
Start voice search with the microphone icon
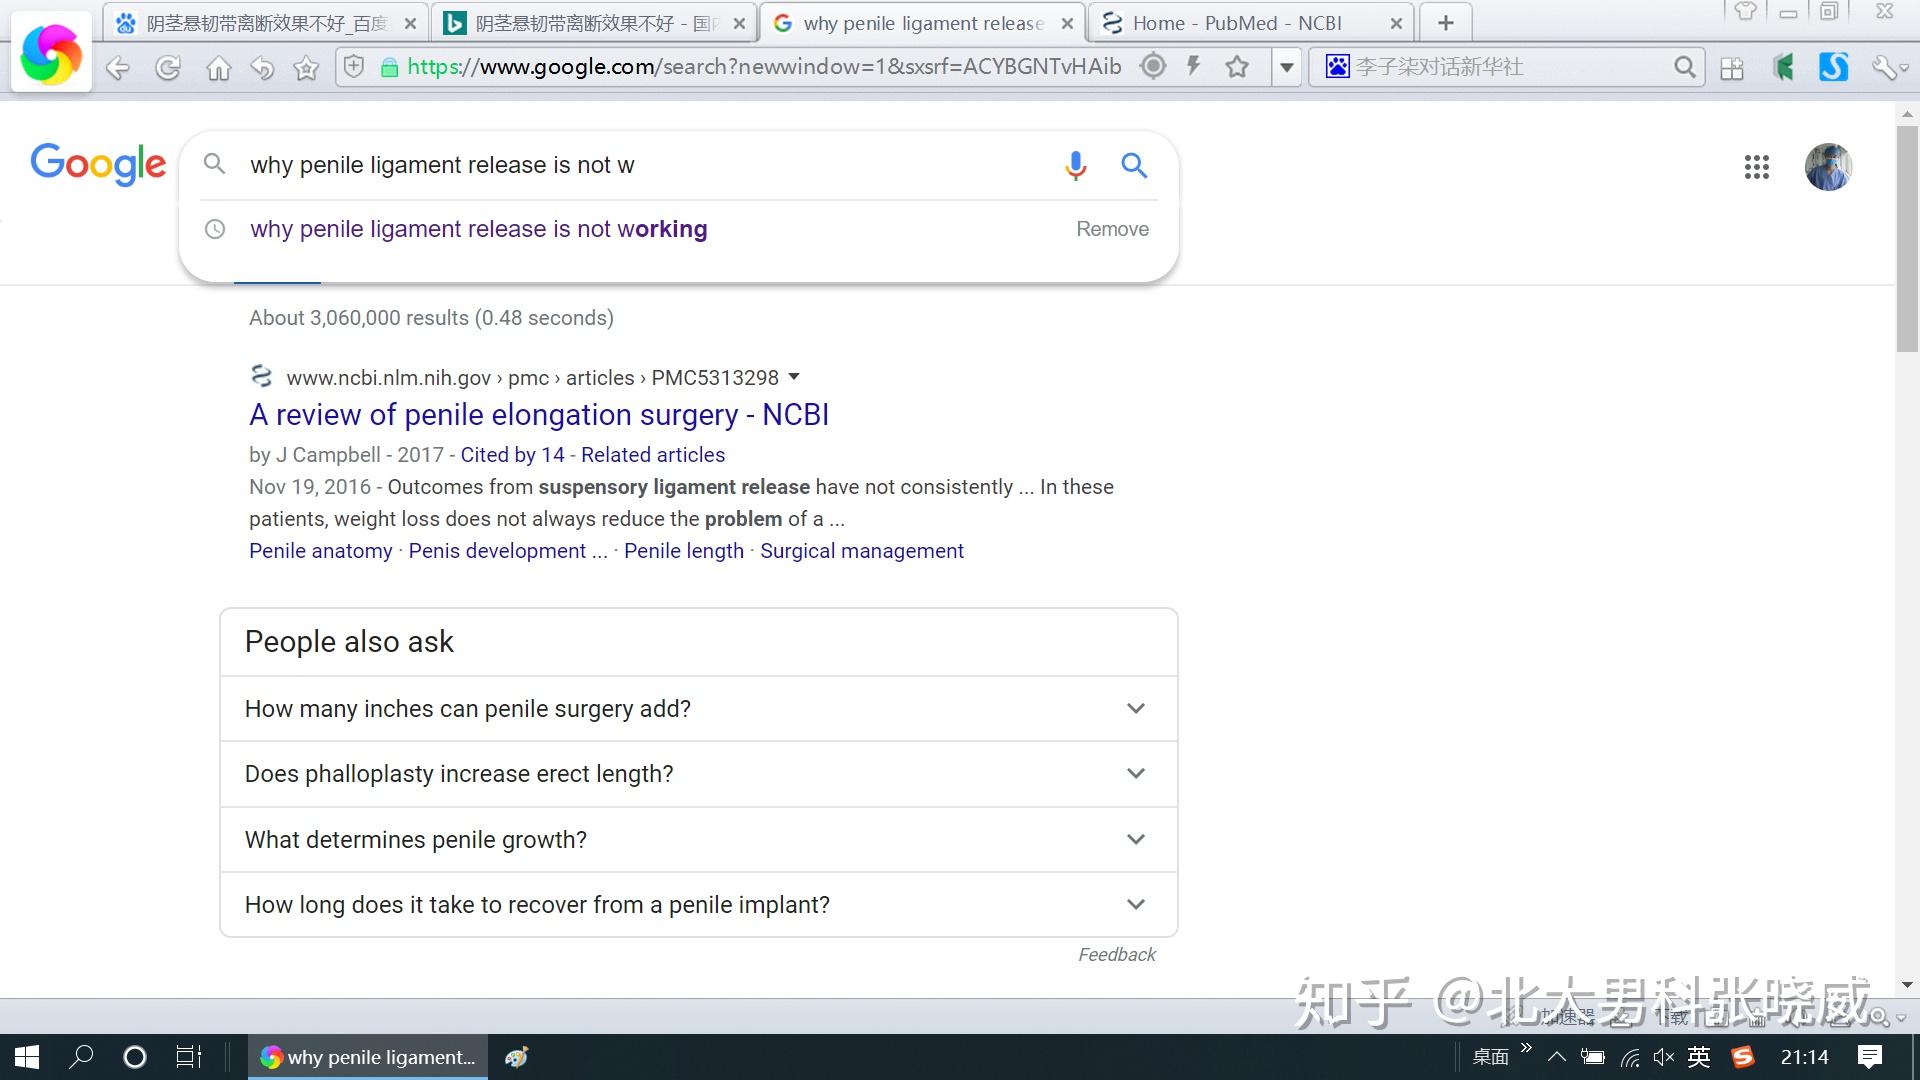(x=1075, y=165)
